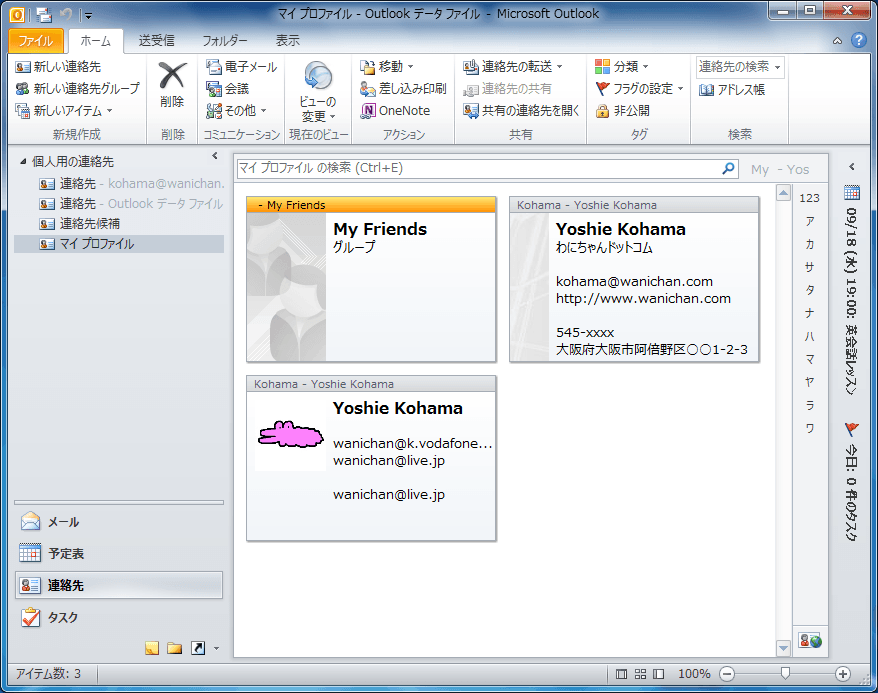Open the ファイル tab

tap(35, 41)
